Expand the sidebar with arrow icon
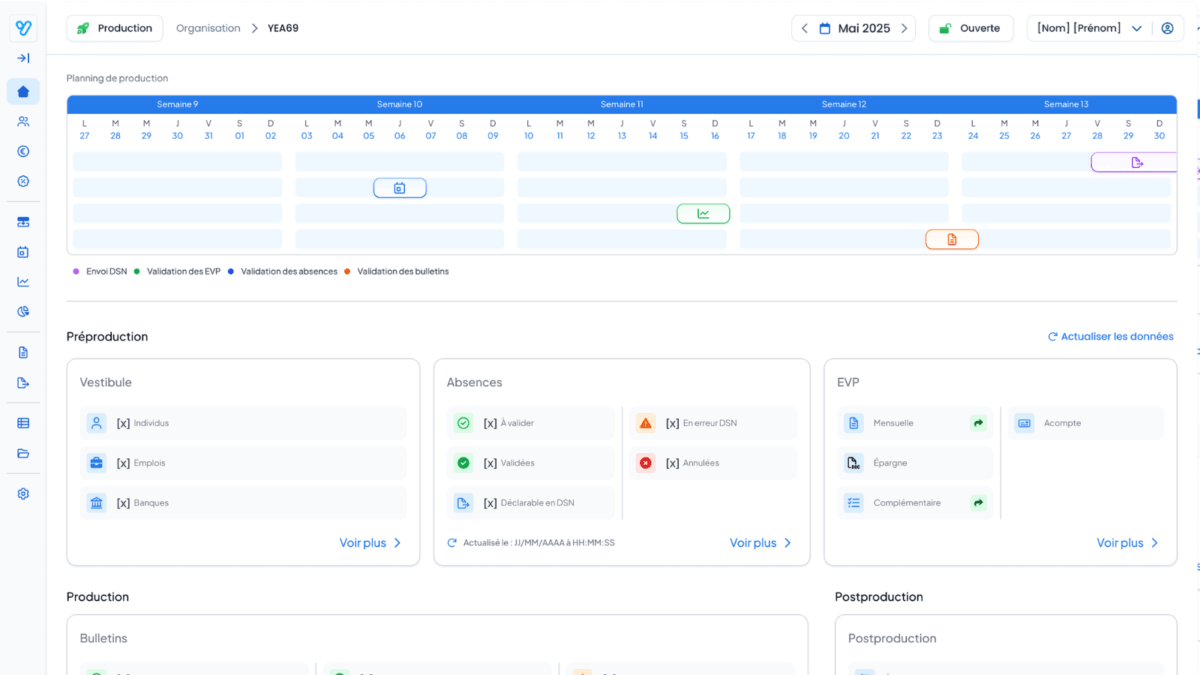This screenshot has width=1200, height=675. coord(23,58)
